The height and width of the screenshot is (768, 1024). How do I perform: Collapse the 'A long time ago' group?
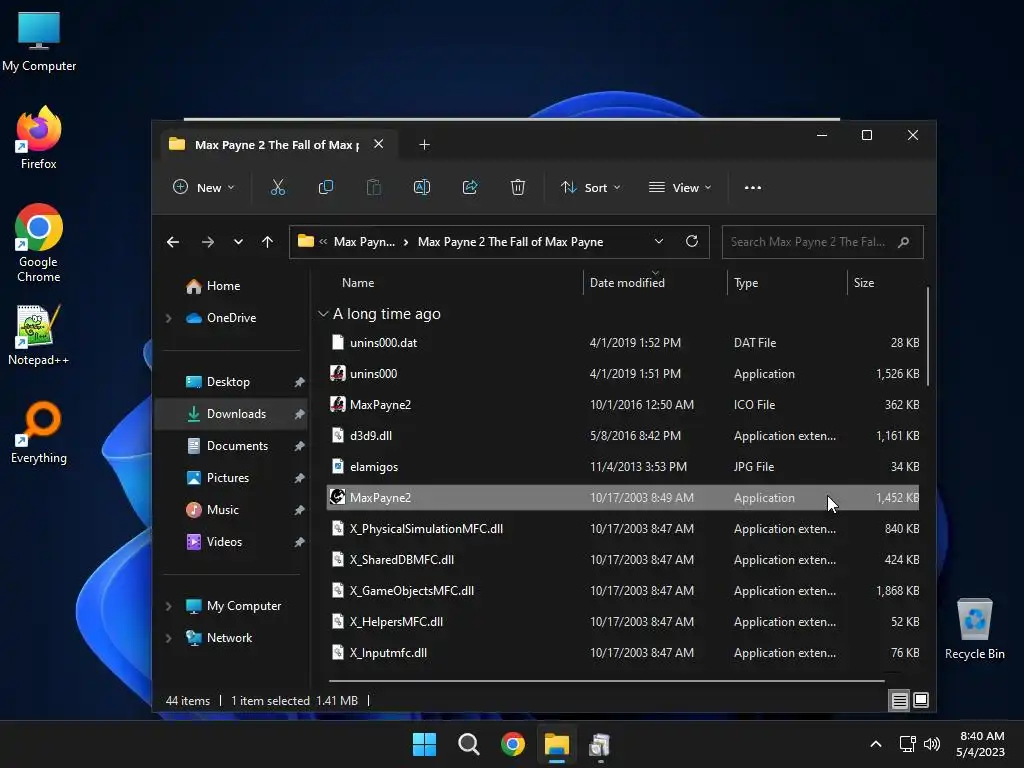pyautogui.click(x=323, y=314)
